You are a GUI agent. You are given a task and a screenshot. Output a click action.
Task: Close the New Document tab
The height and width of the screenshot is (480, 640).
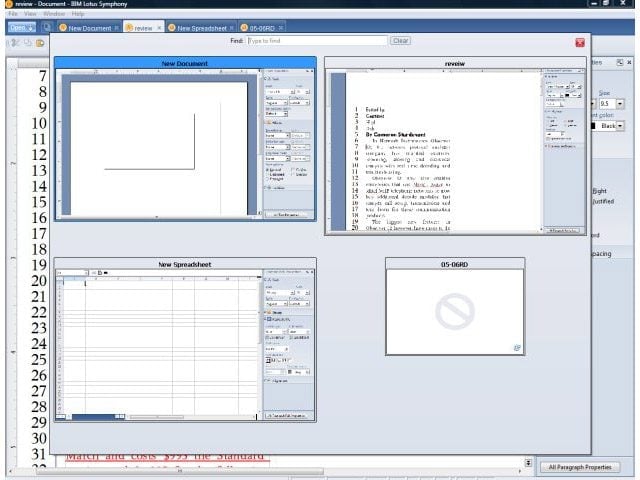[x=116, y=28]
